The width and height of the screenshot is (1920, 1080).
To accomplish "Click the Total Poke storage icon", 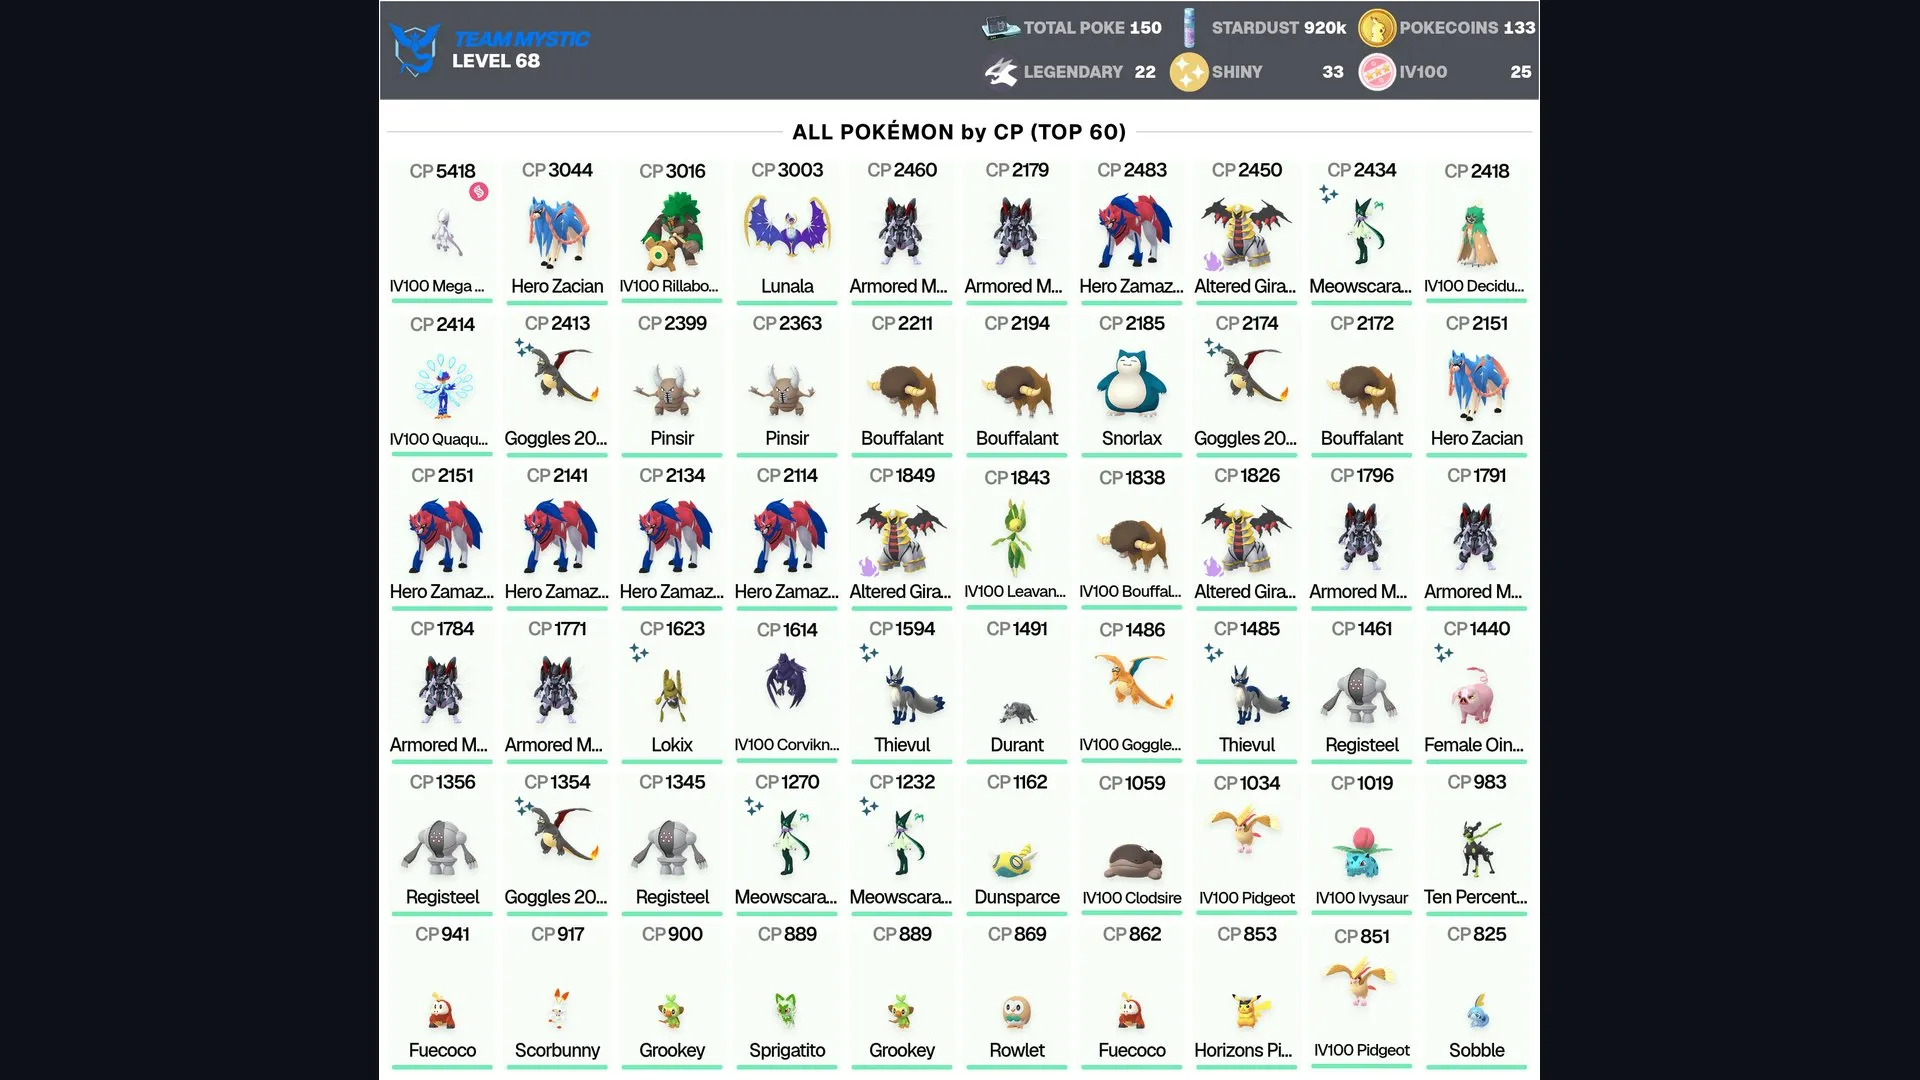I will click(x=1000, y=28).
